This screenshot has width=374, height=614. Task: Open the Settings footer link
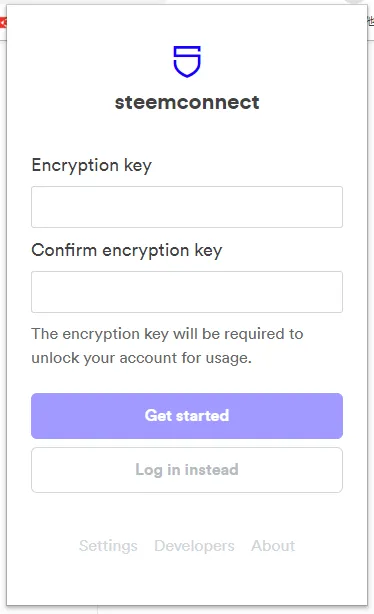[x=108, y=546]
